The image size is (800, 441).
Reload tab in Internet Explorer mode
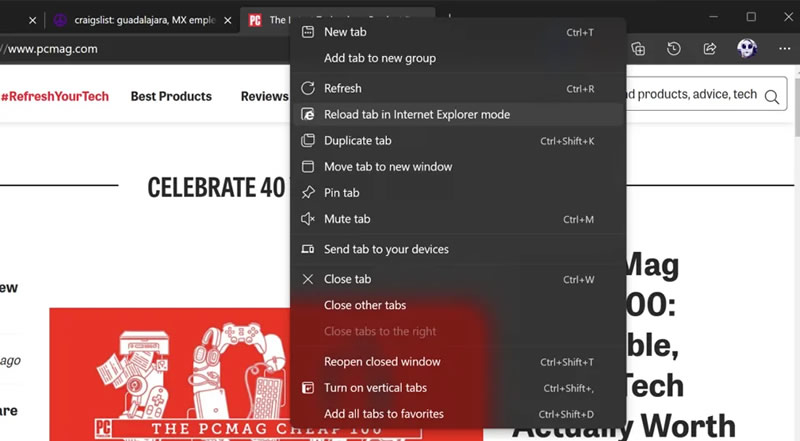(416, 115)
